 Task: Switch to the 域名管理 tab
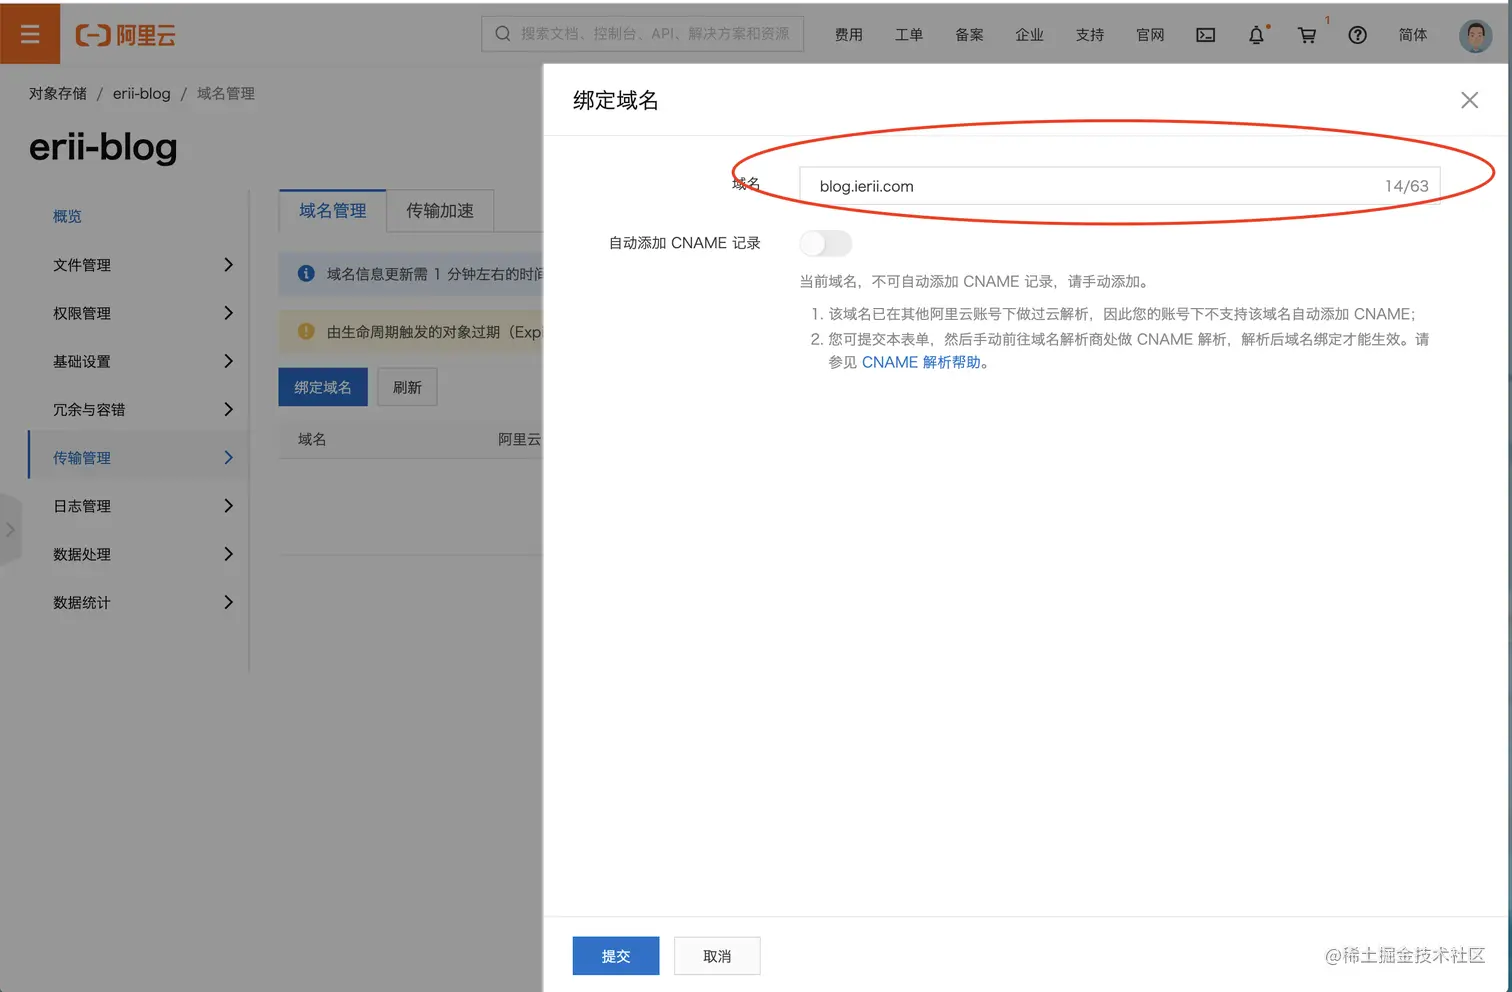pyautogui.click(x=333, y=211)
